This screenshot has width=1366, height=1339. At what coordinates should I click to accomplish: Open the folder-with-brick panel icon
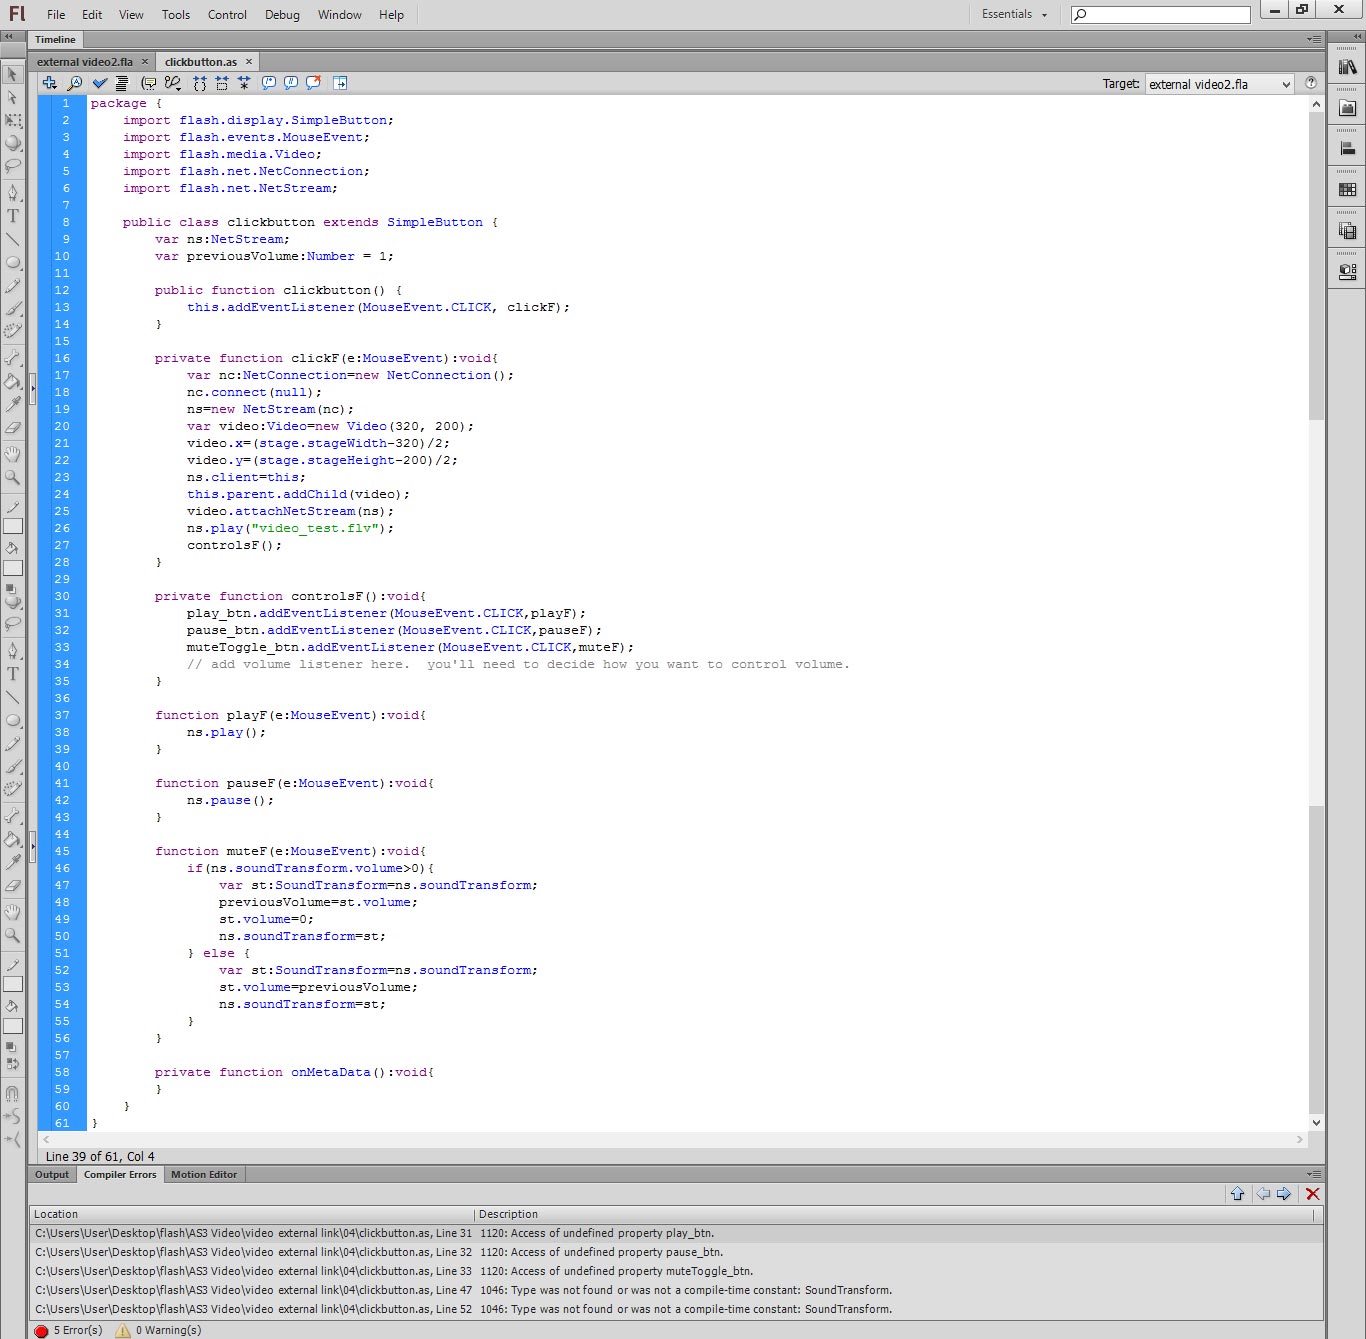1348,108
